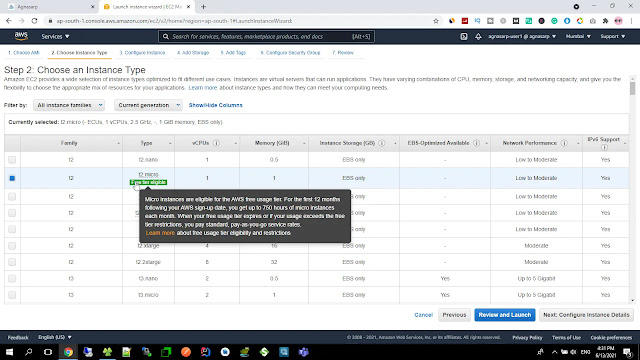640x360 pixels.
Task: Open Windows notification center icon
Action: pyautogui.click(x=627, y=352)
